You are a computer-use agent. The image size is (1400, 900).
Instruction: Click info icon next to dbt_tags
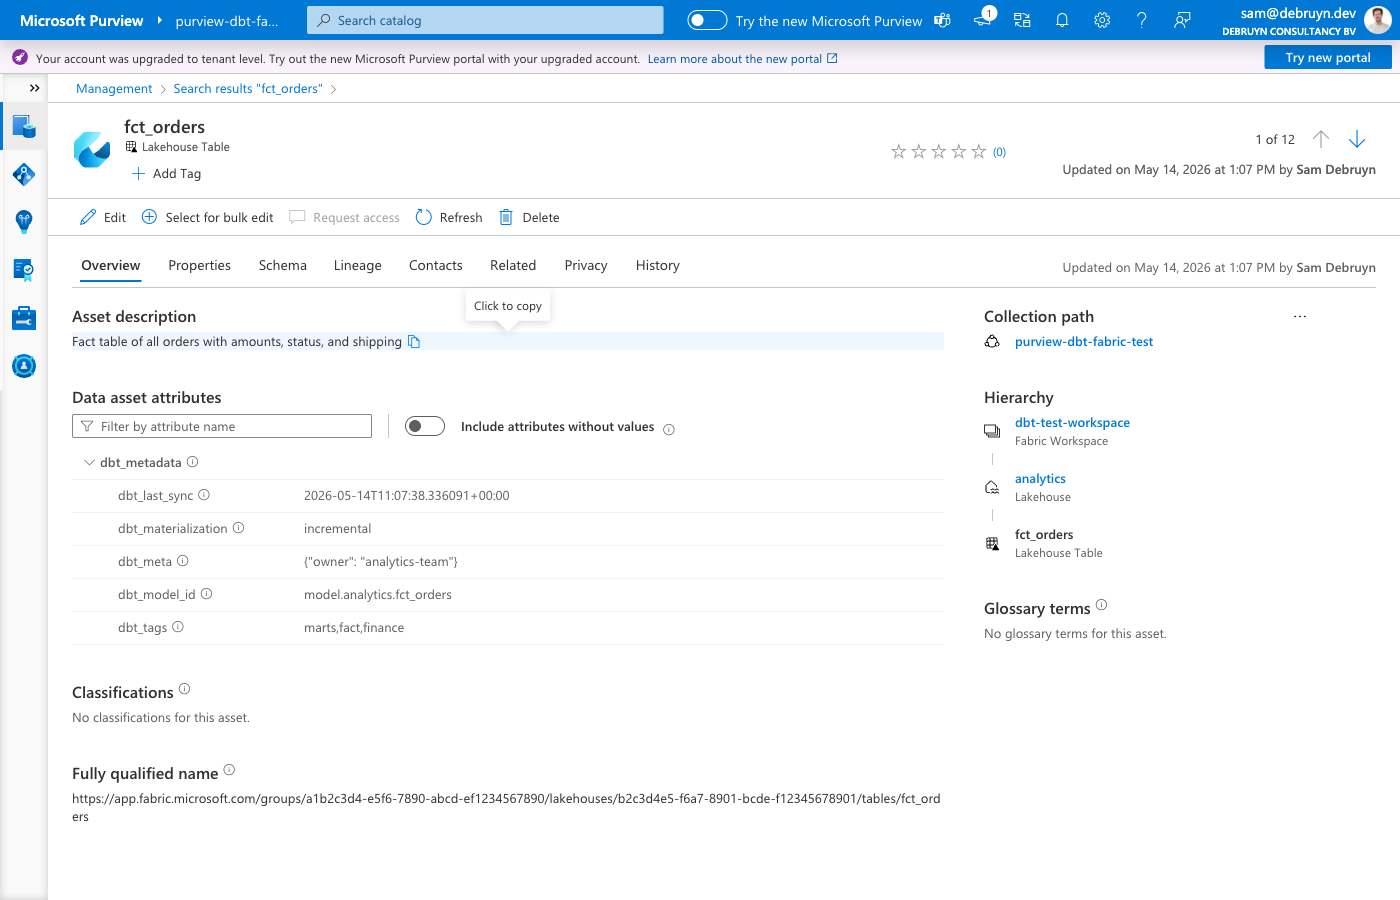[178, 627]
